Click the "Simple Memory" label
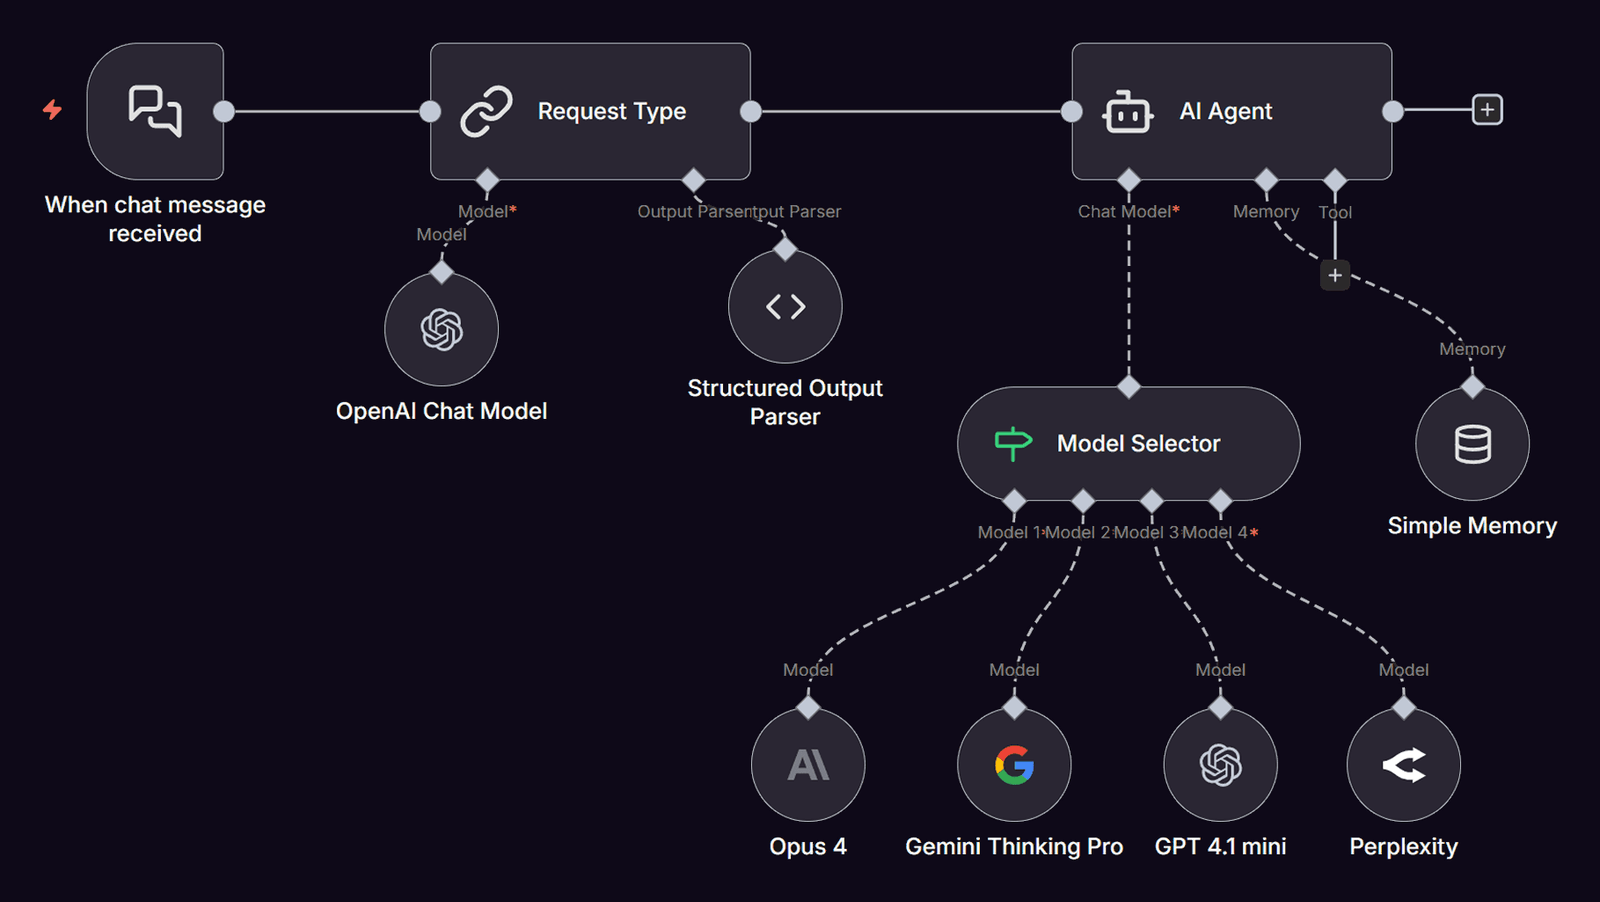Screen dimensions: 1600x902 click(1472, 526)
